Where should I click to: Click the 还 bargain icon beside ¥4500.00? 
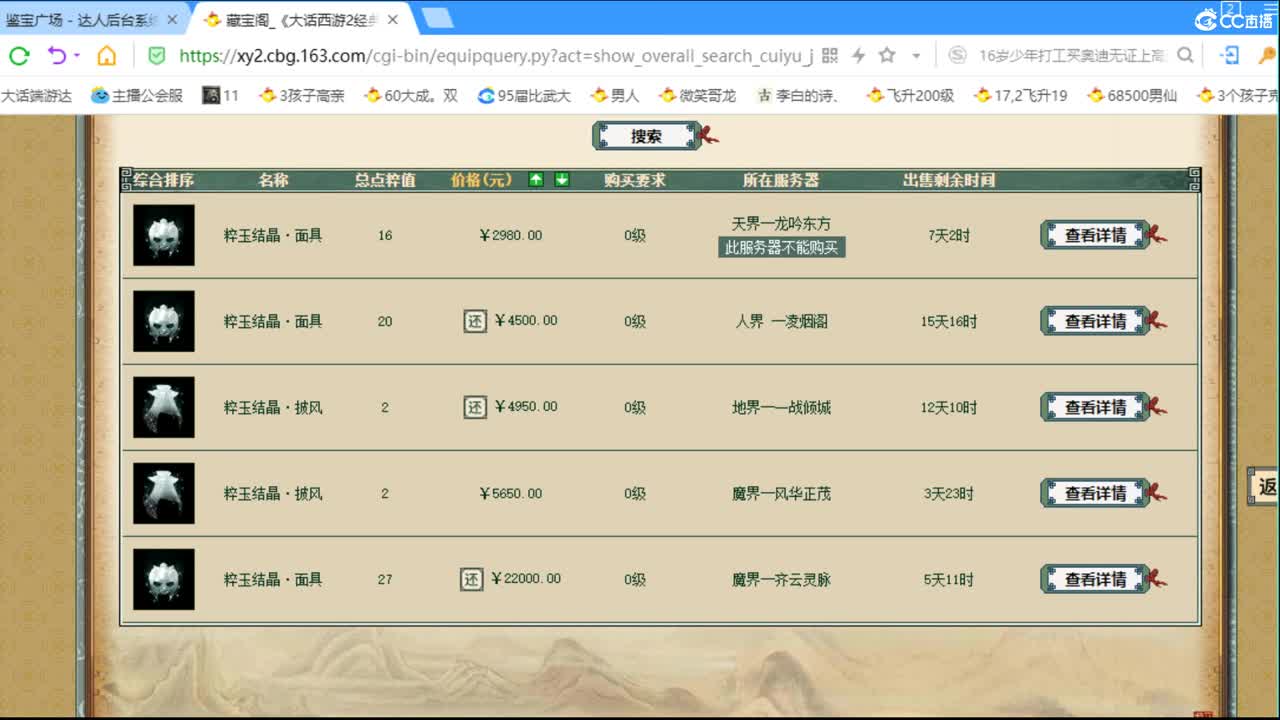(475, 321)
